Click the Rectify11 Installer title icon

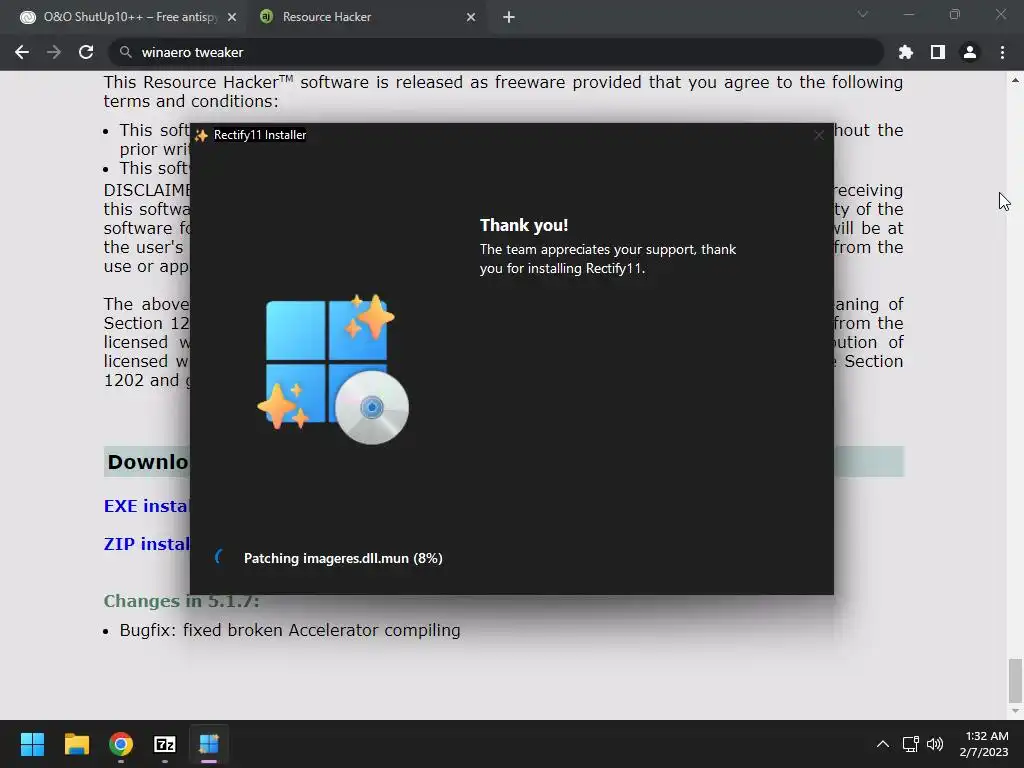[x=201, y=135]
